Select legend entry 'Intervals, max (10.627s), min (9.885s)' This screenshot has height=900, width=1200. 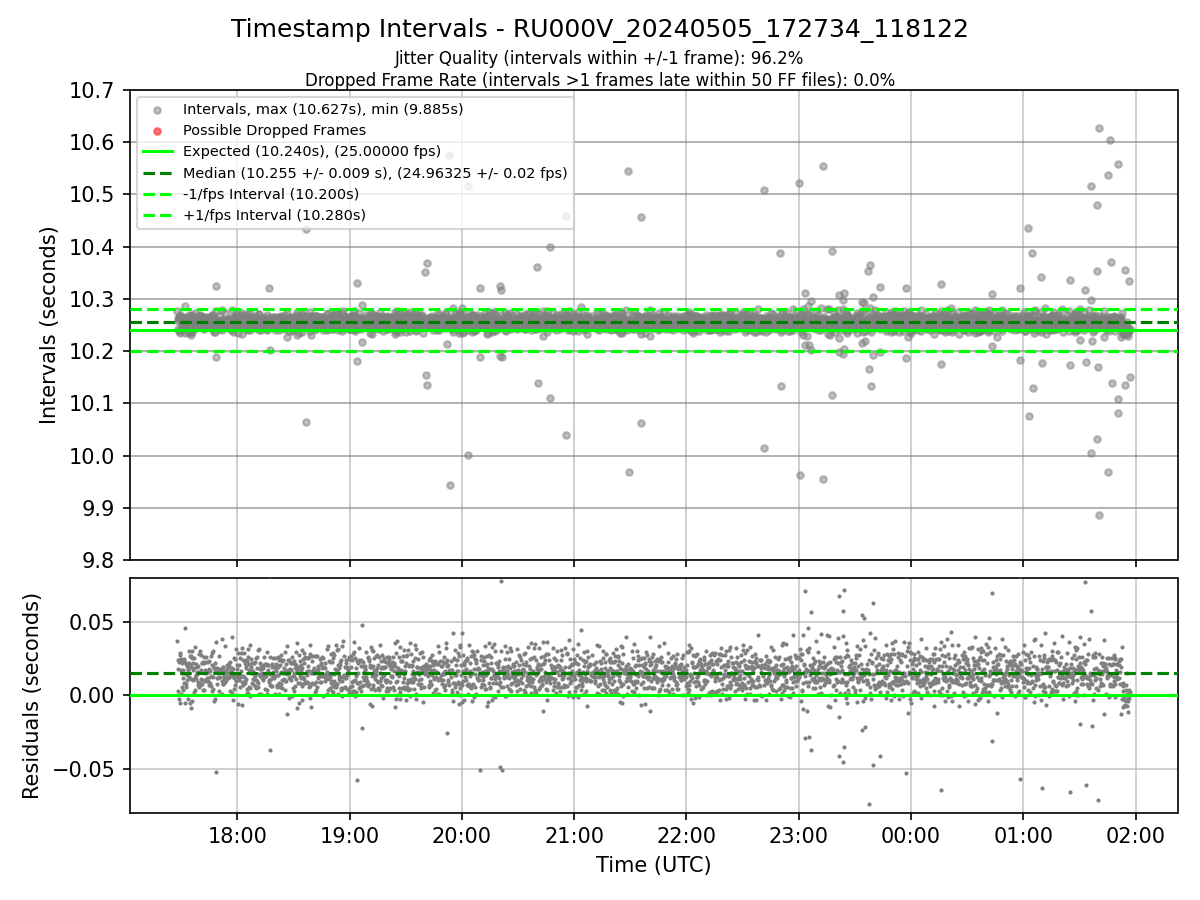pyautogui.click(x=322, y=109)
